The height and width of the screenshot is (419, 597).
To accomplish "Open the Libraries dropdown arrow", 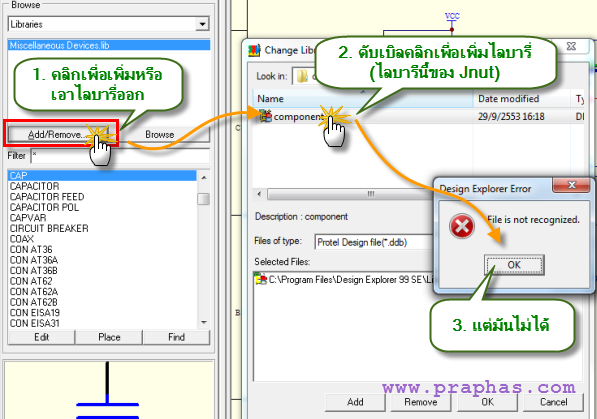I will coord(202,24).
